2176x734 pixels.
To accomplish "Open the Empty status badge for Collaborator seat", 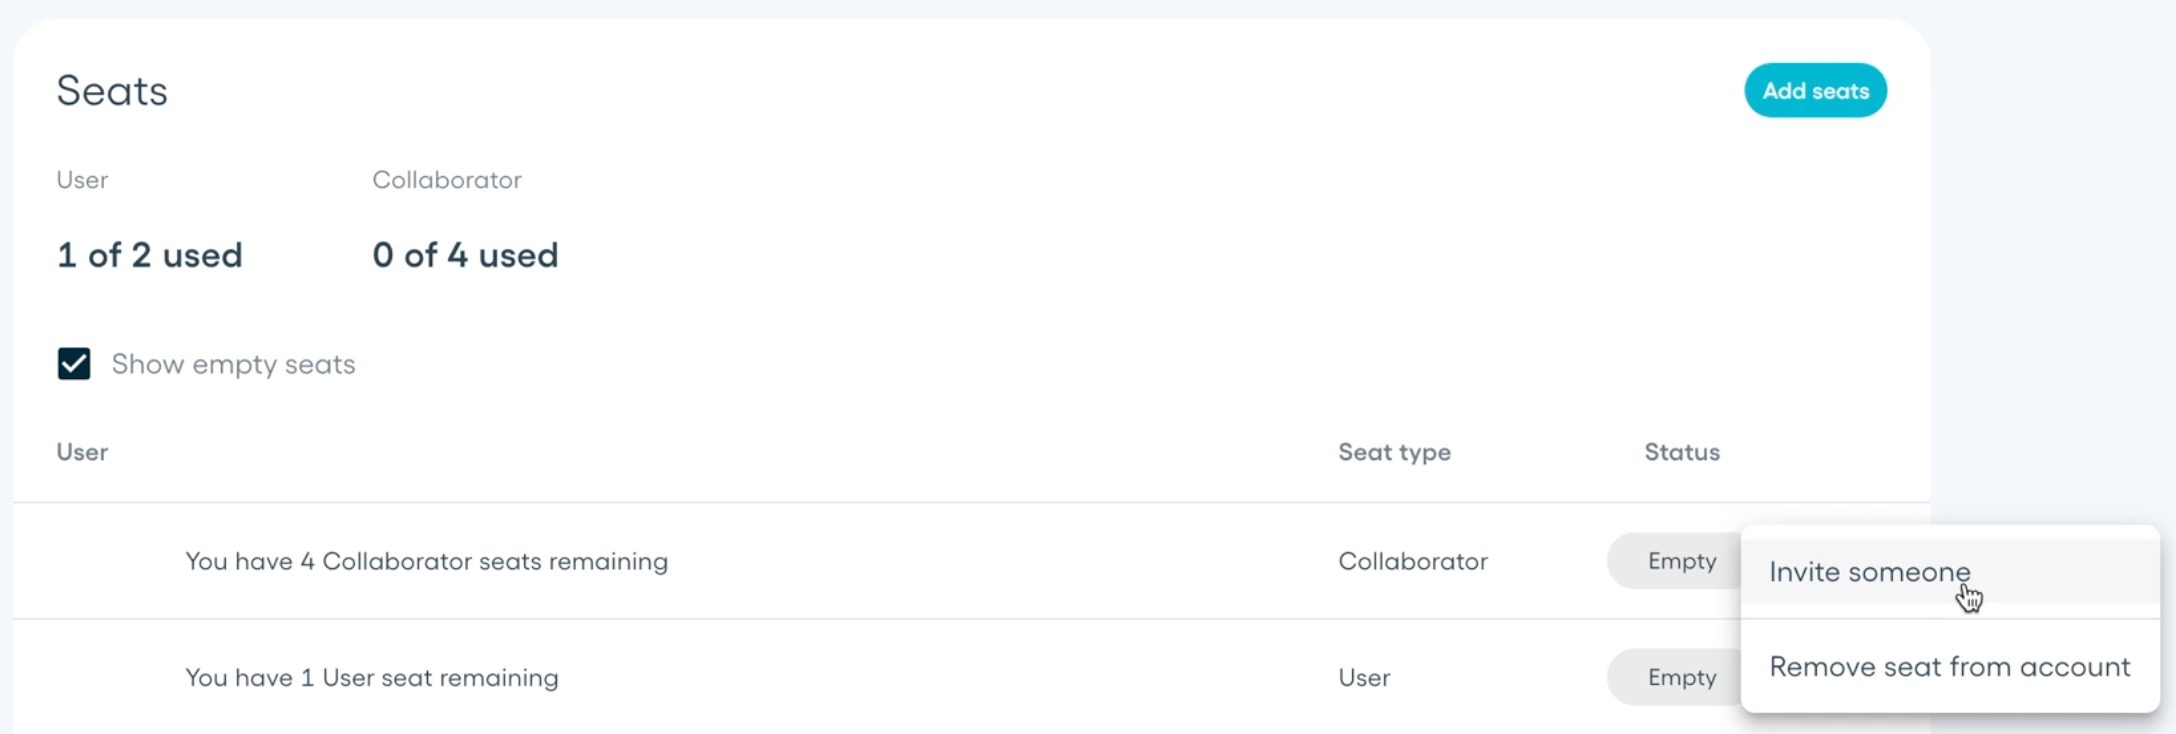I will click(x=1674, y=561).
